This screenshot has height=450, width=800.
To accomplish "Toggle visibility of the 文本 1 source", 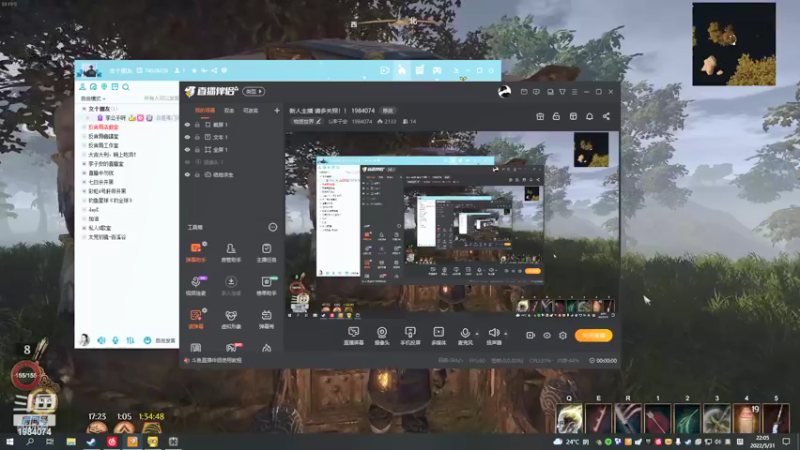I will click(x=187, y=137).
